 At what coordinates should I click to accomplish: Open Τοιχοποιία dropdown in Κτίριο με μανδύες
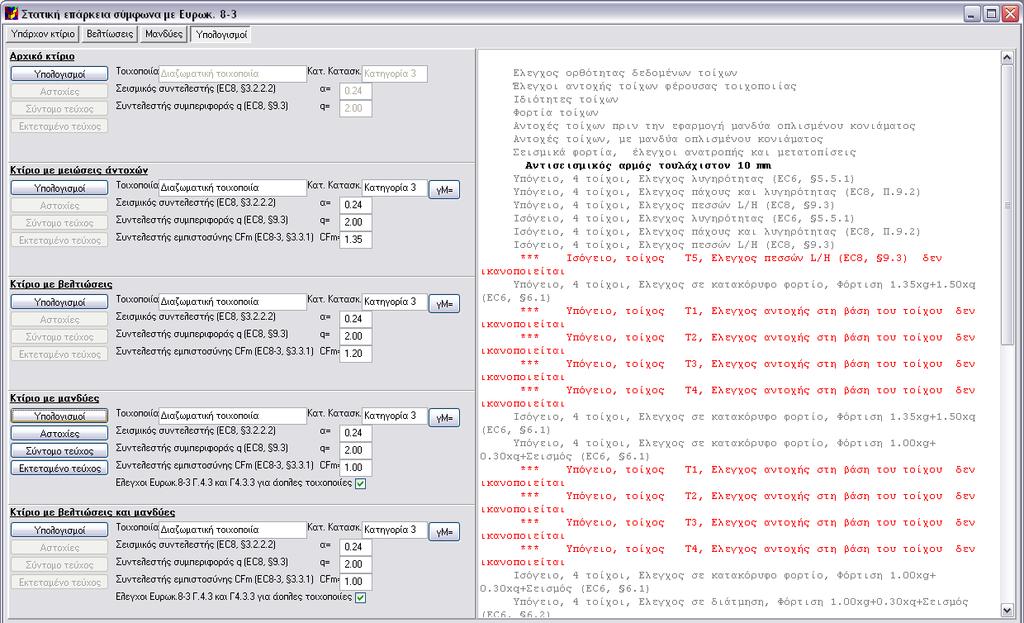pos(232,415)
